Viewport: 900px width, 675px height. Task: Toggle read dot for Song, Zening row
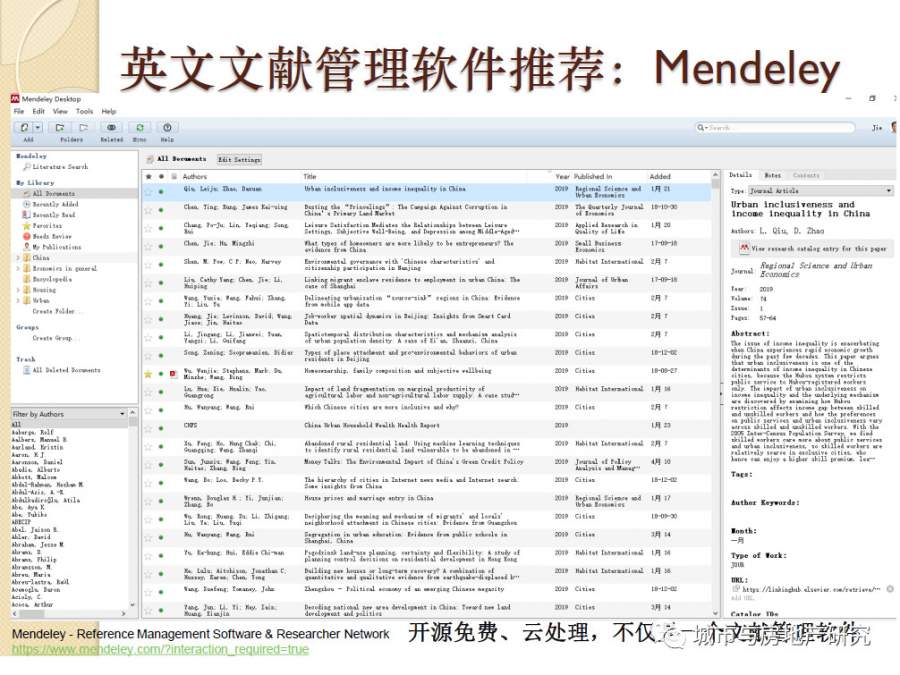[161, 356]
